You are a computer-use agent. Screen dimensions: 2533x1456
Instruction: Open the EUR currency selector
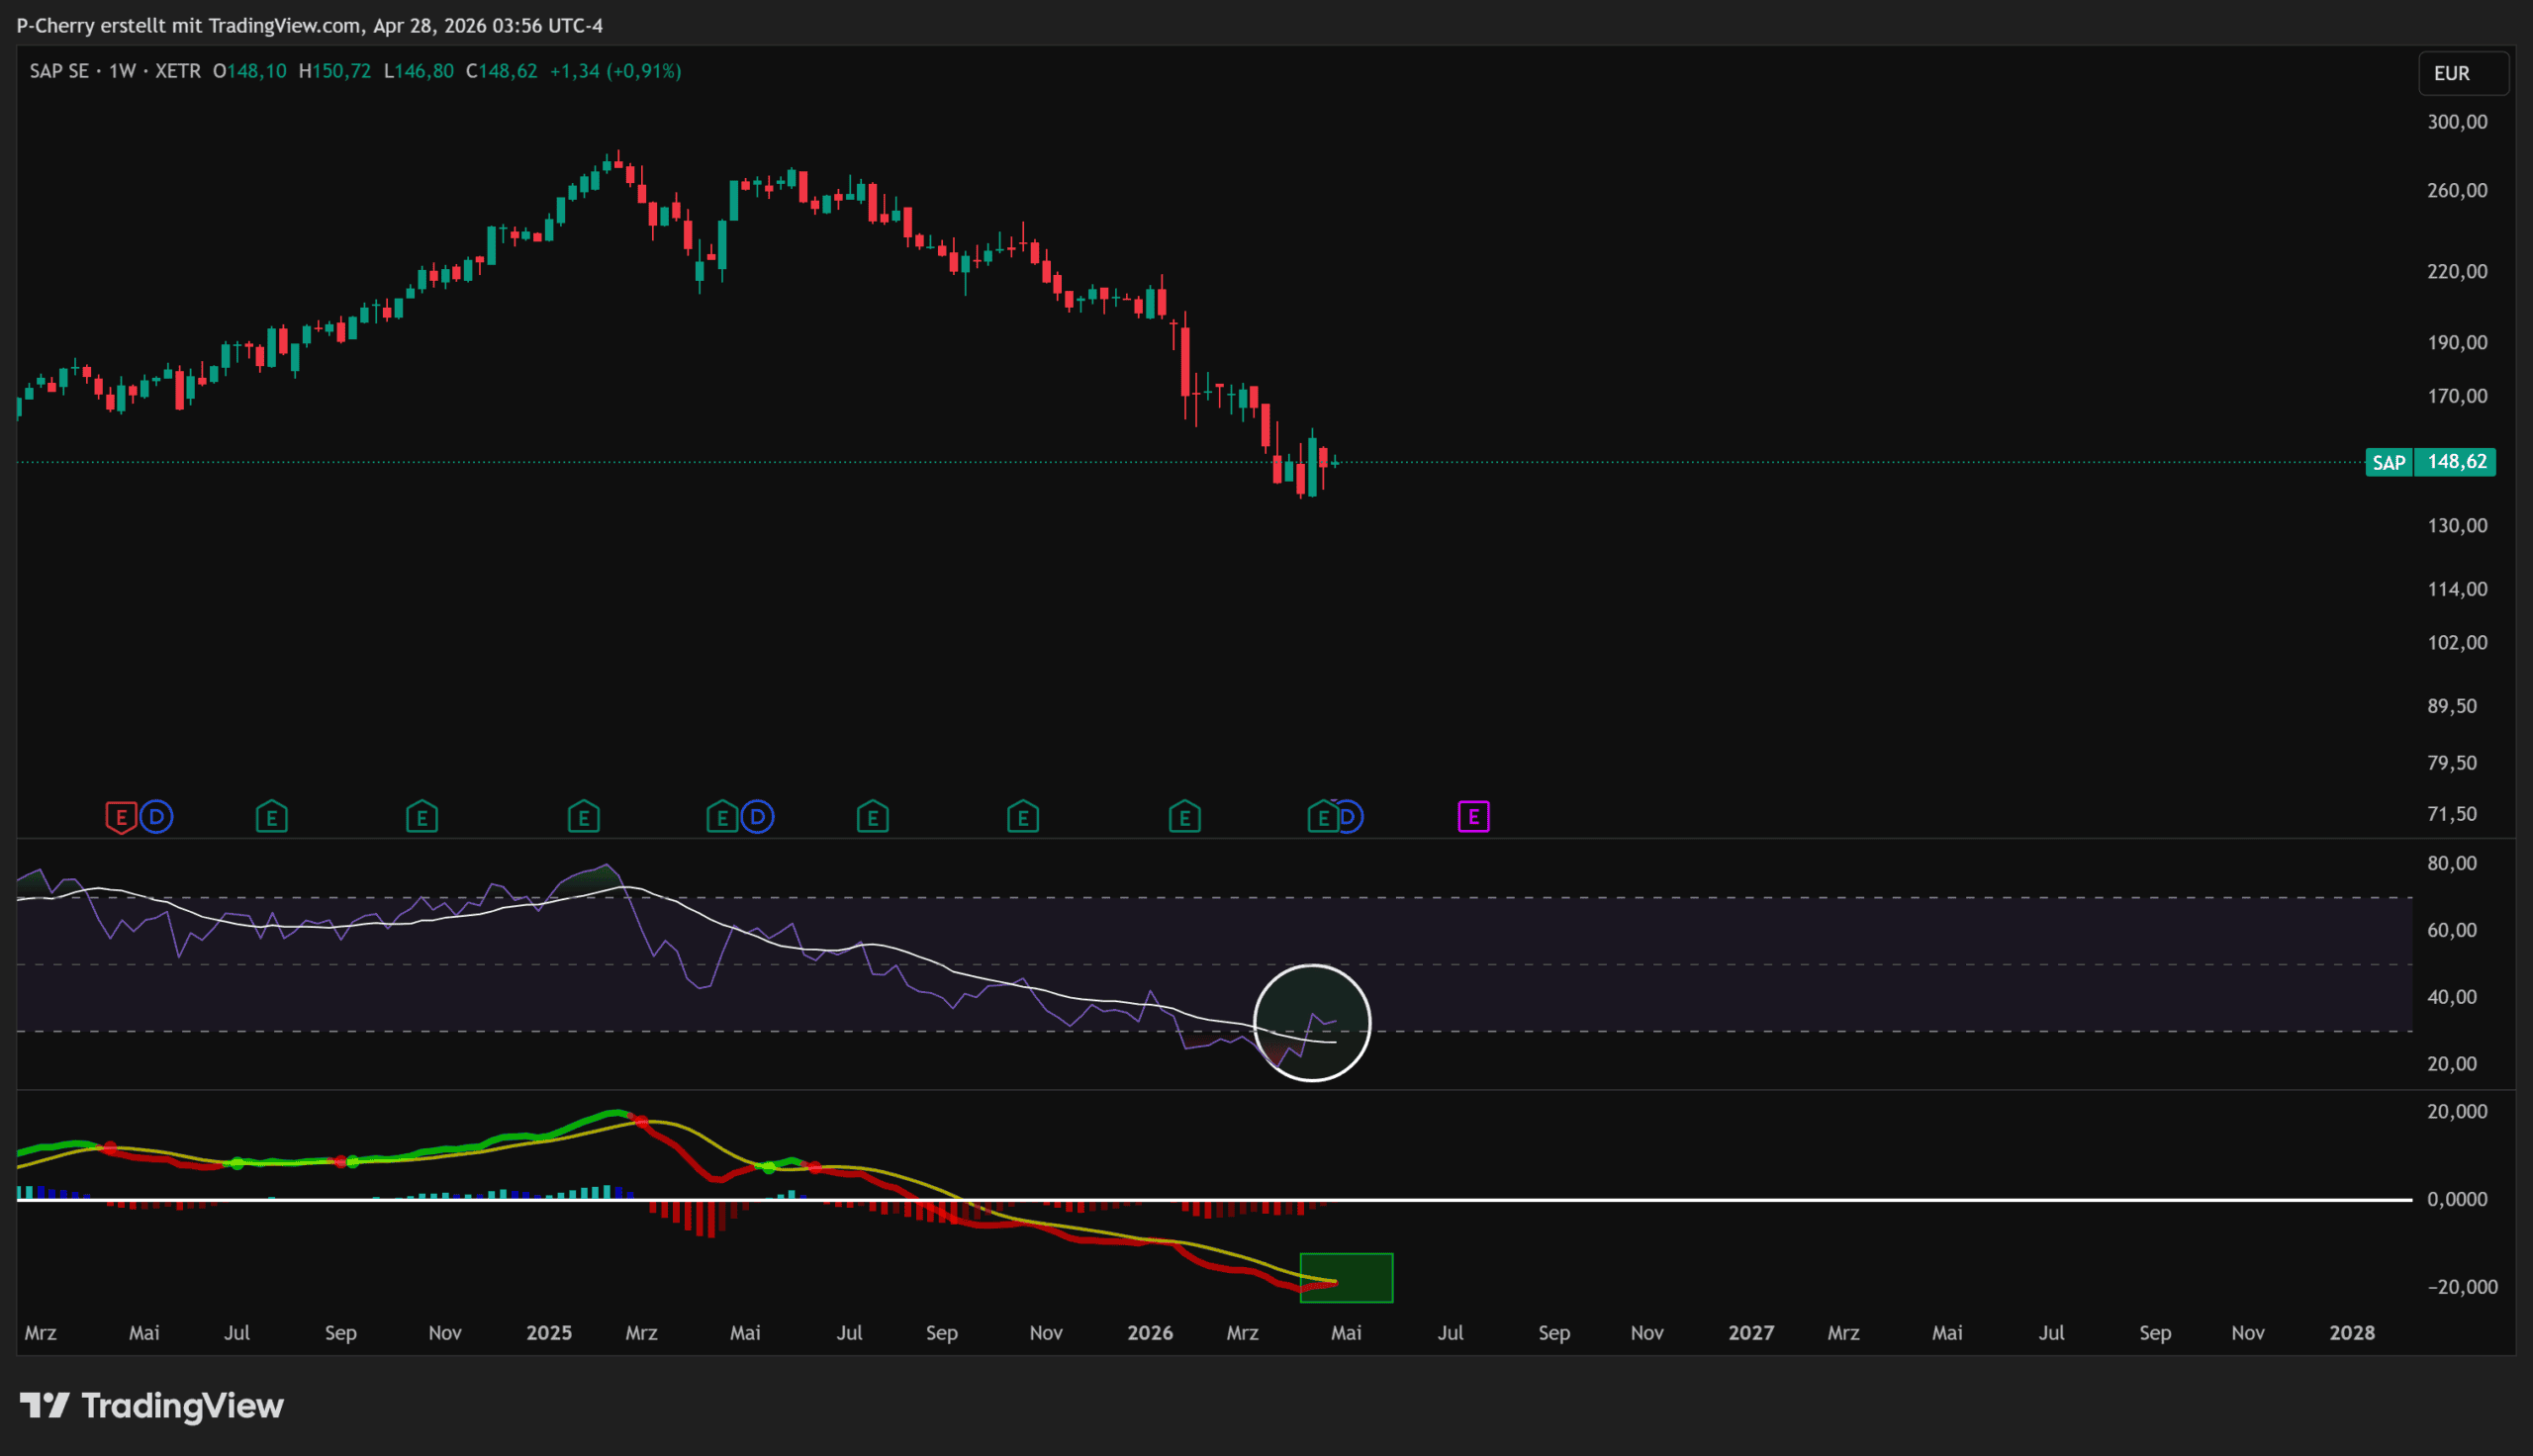tap(2462, 73)
